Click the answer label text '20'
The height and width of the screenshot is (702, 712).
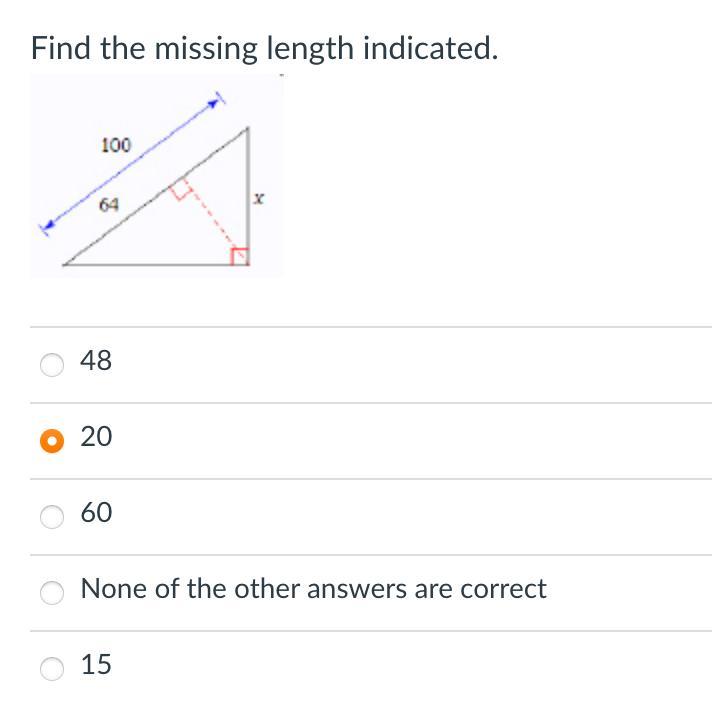(x=96, y=437)
